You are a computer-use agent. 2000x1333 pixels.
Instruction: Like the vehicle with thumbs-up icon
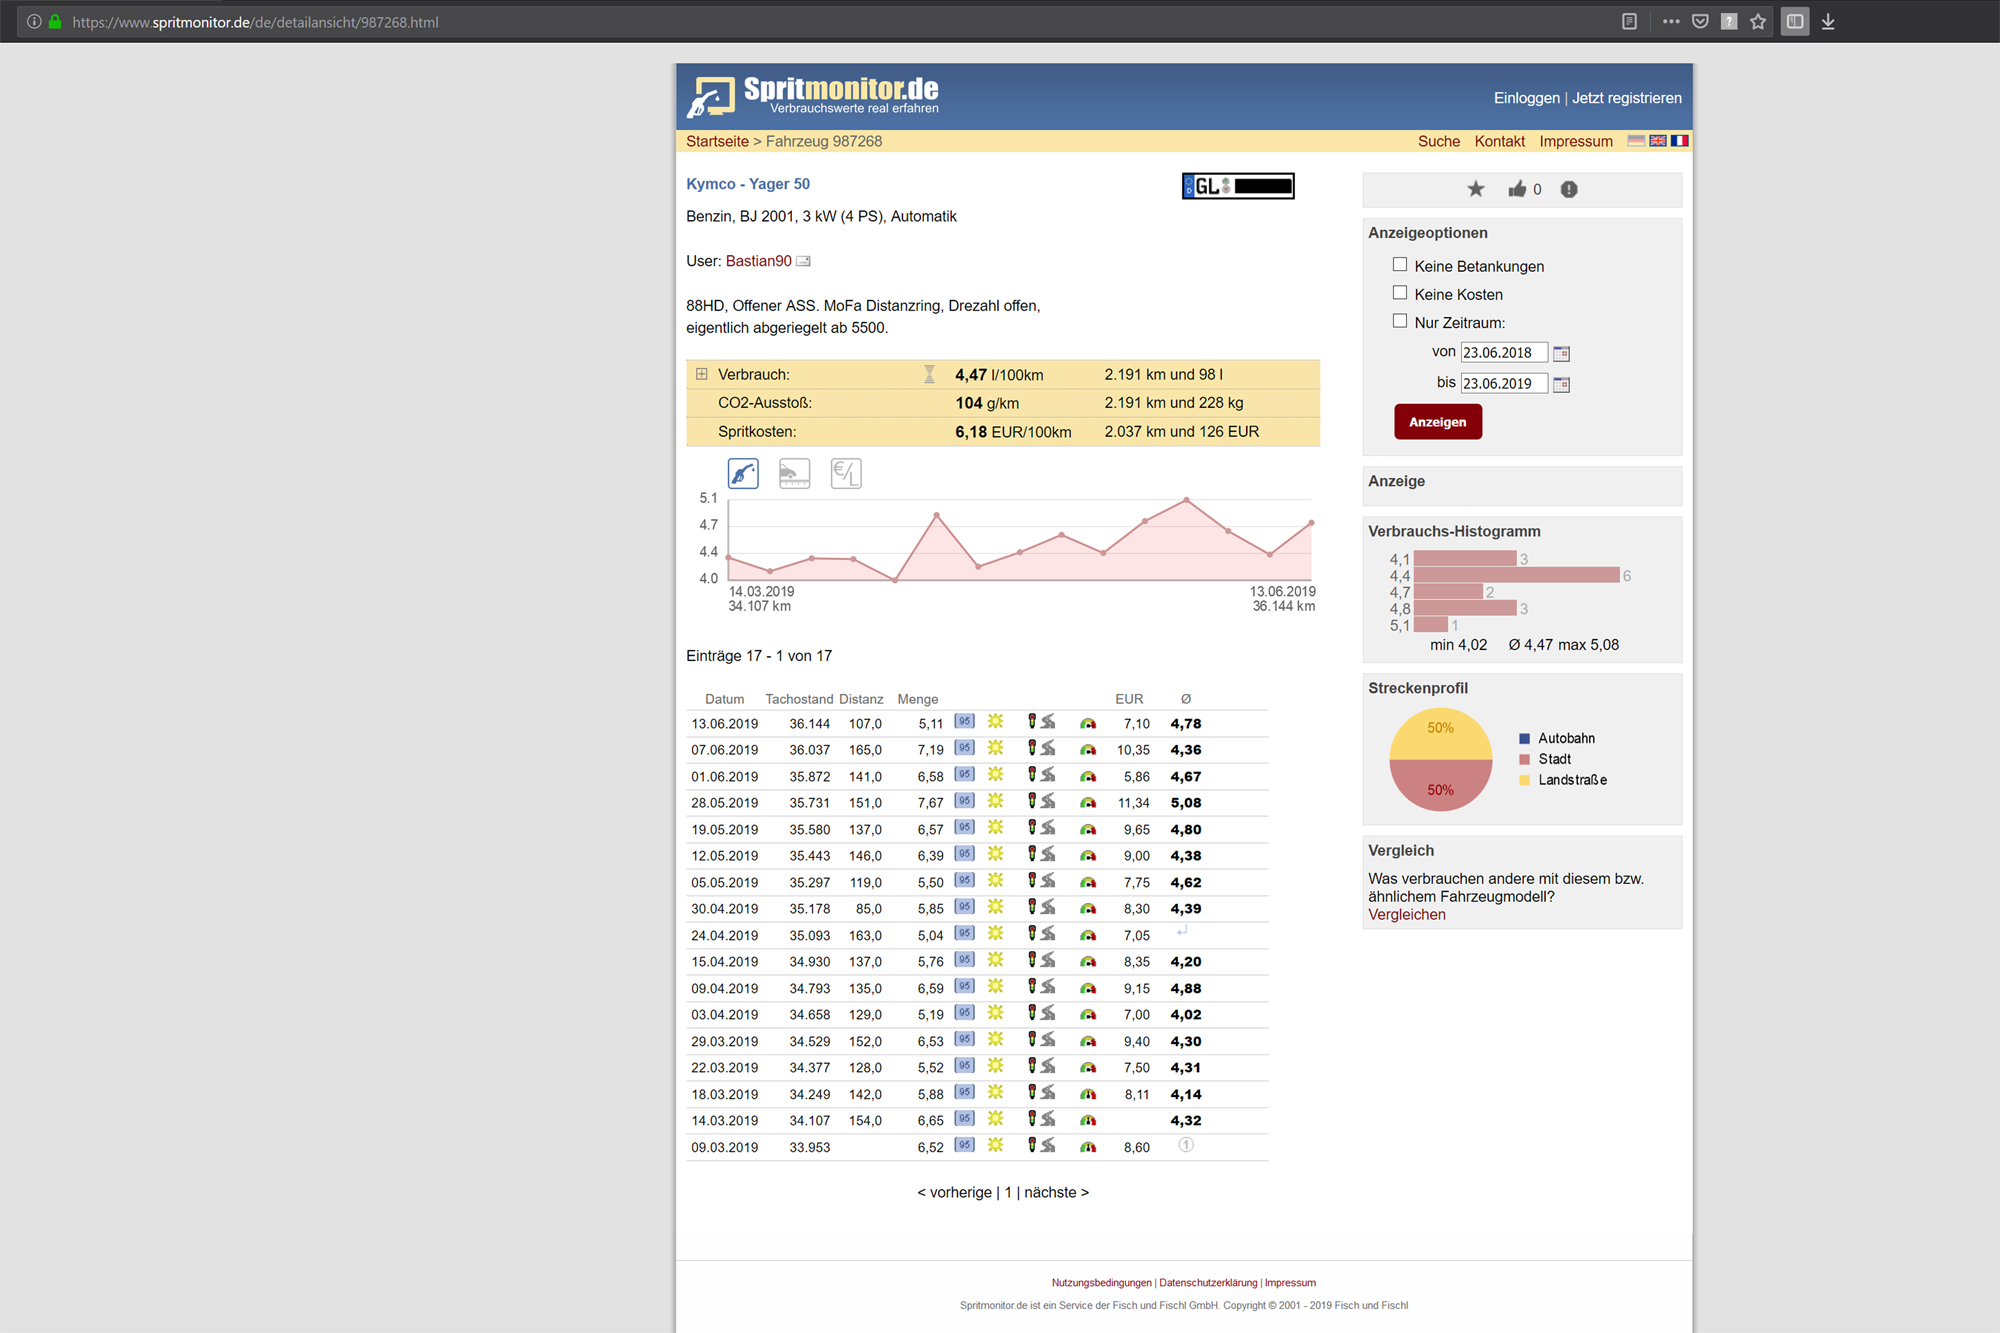[x=1517, y=189]
